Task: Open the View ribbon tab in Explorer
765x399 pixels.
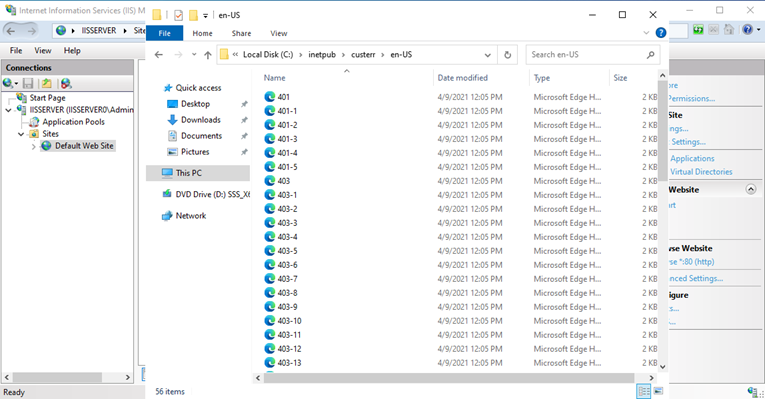Action: coord(279,33)
